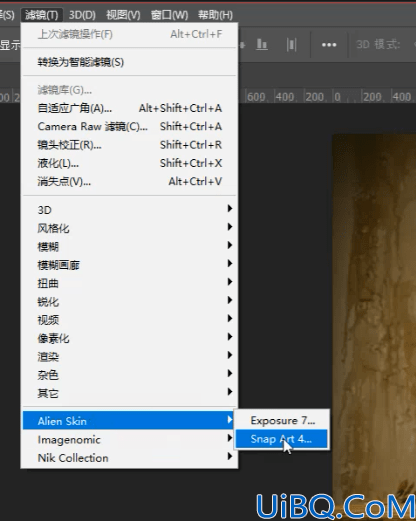Choose 转换为智能滤镜(S) option
The width and height of the screenshot is (416, 521).
(129, 62)
